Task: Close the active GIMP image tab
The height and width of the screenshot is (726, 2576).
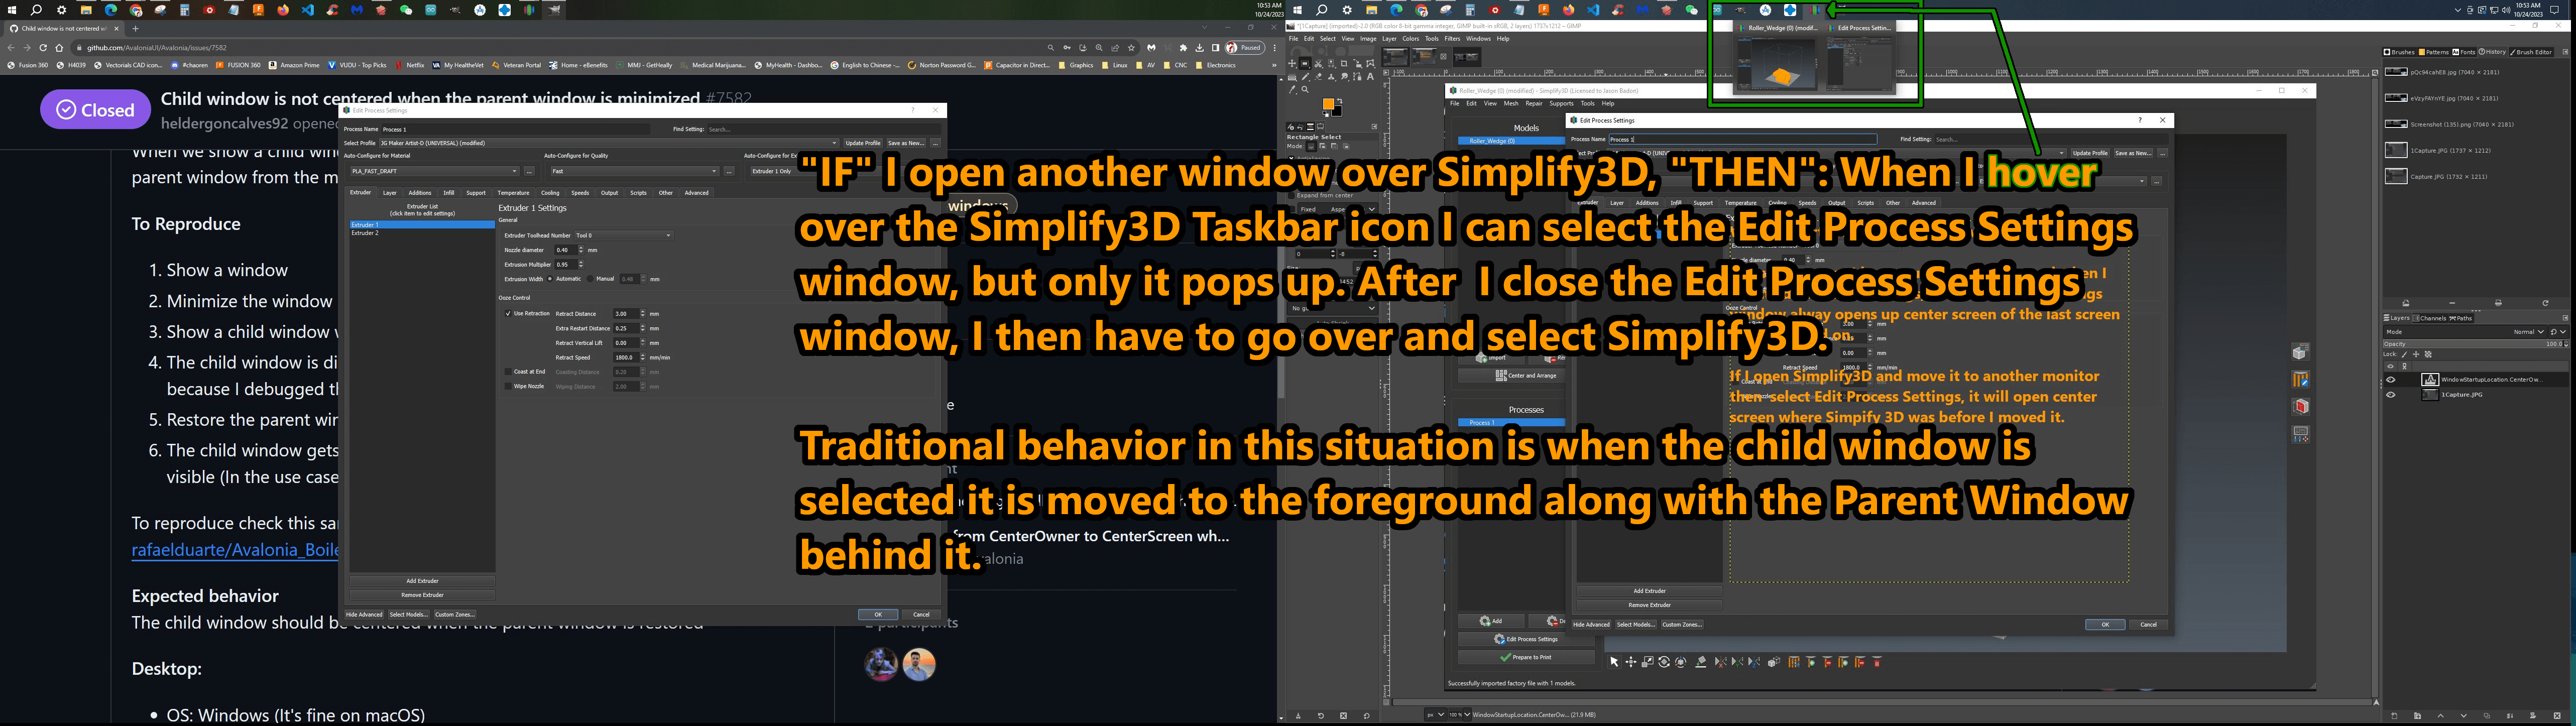Action: coord(1443,57)
